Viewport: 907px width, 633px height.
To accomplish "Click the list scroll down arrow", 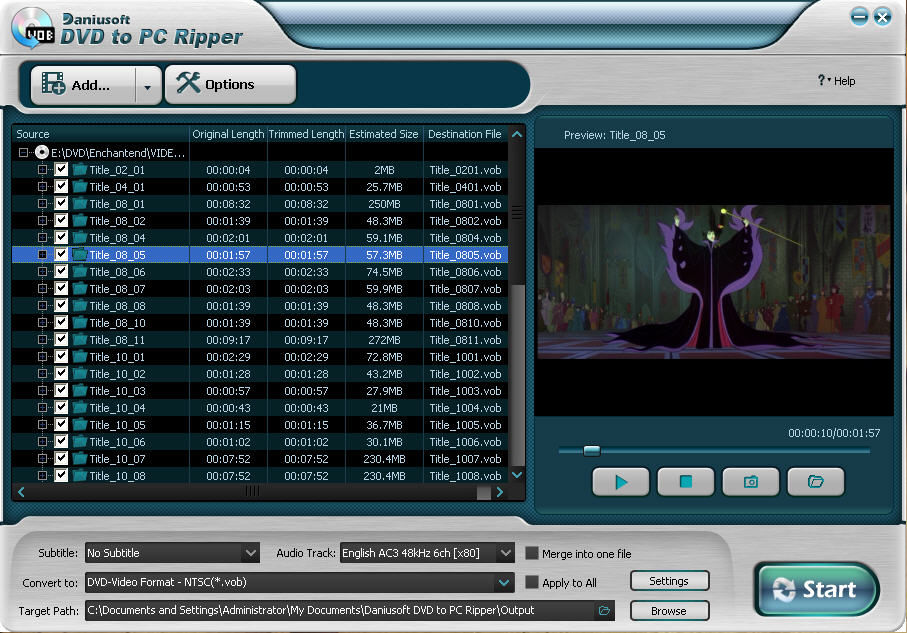I will [517, 475].
